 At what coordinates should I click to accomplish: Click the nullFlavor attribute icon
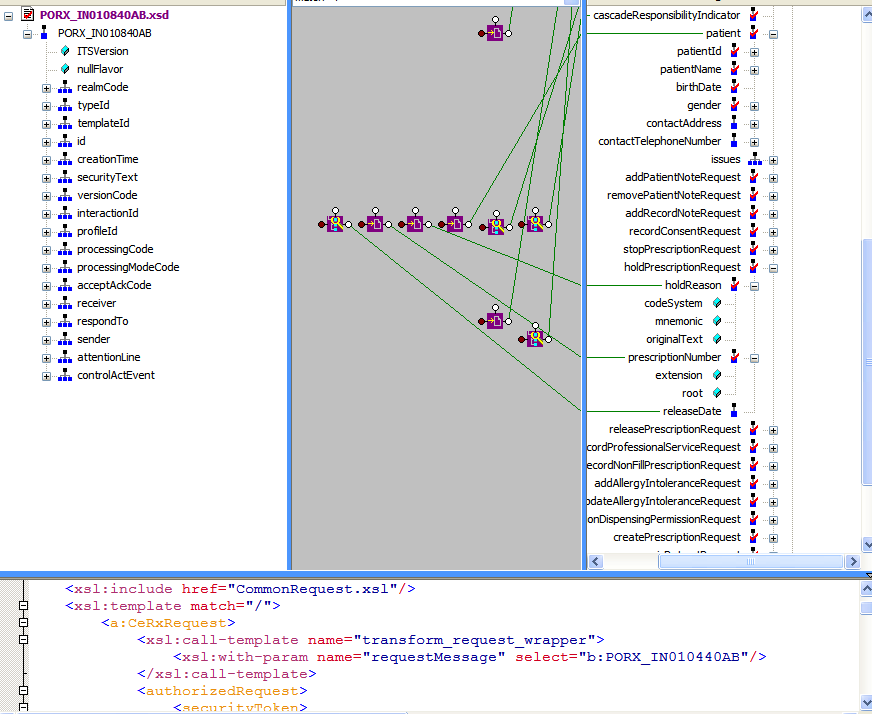point(65,69)
